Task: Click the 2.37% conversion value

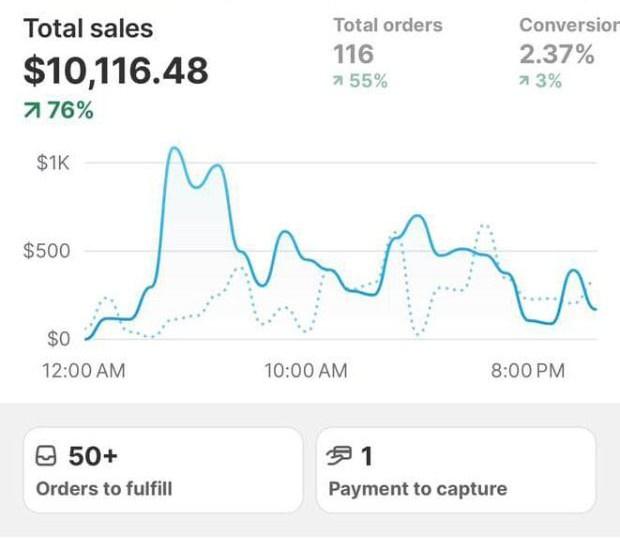Action: click(x=556, y=54)
